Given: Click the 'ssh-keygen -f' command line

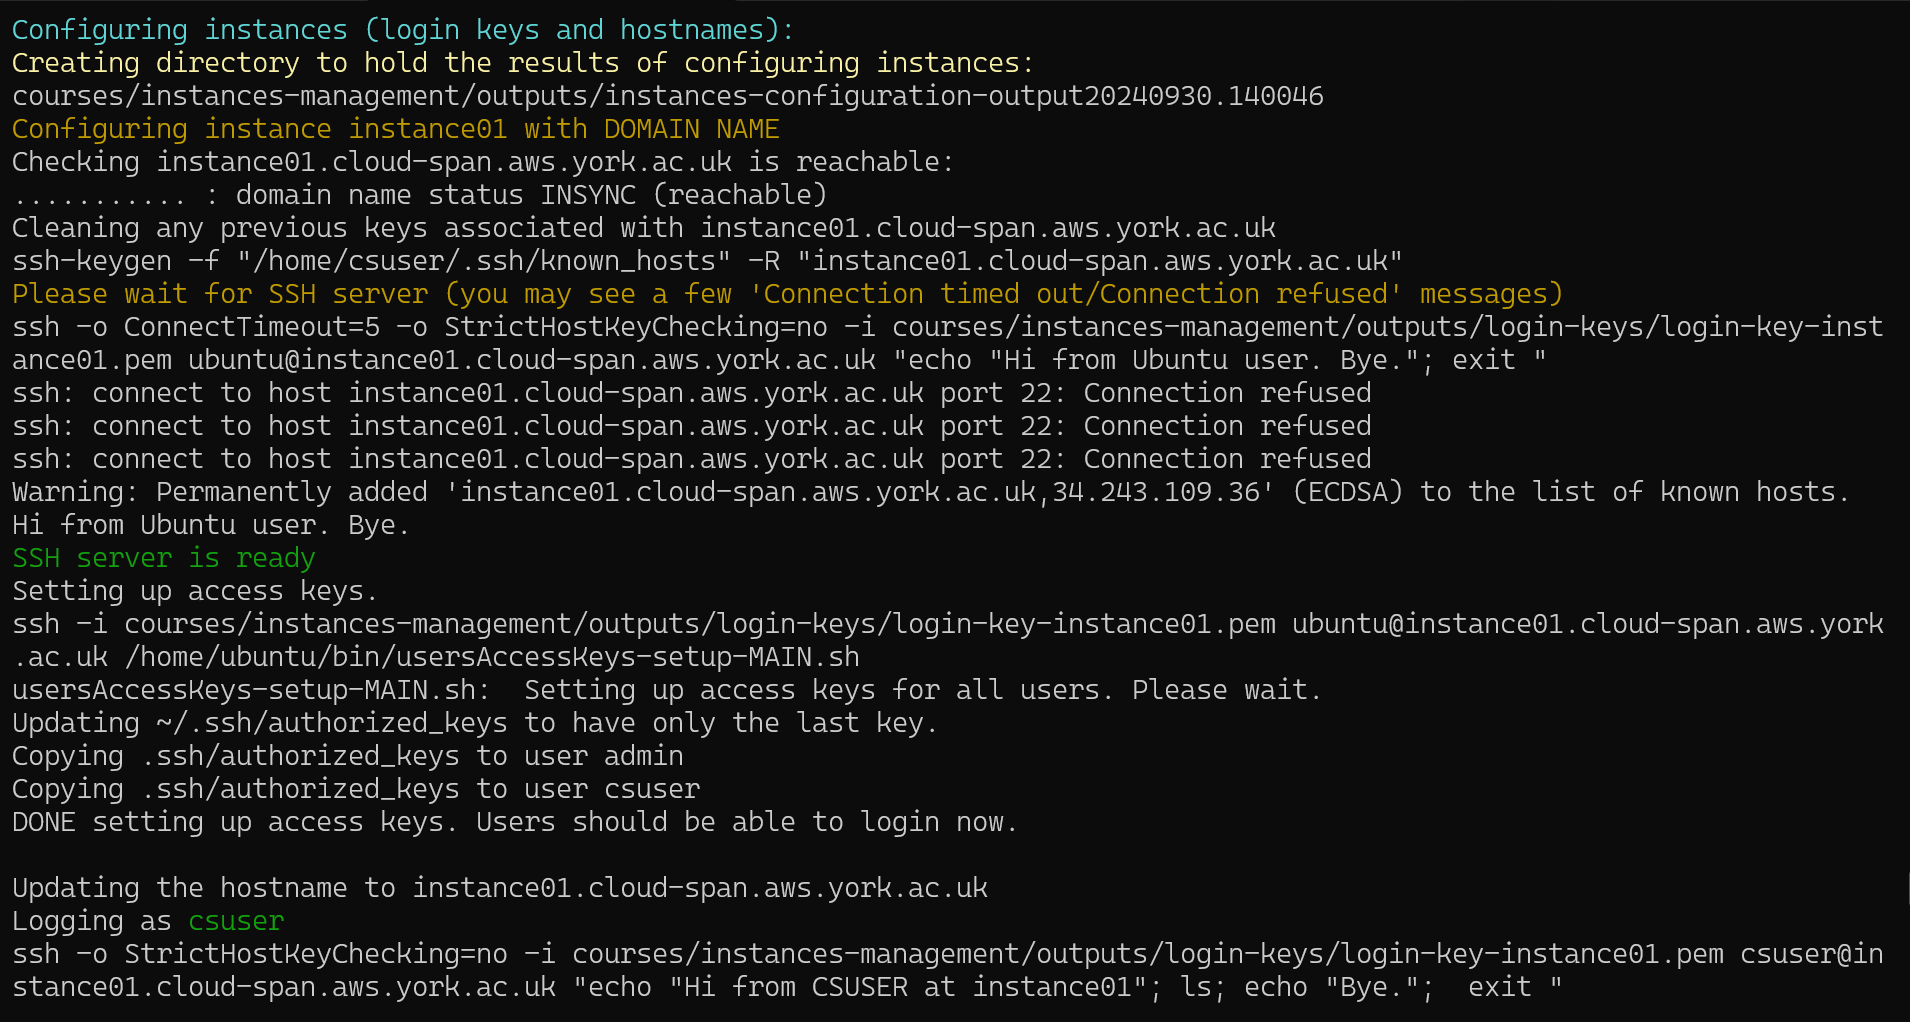Looking at the screenshot, I should [707, 261].
